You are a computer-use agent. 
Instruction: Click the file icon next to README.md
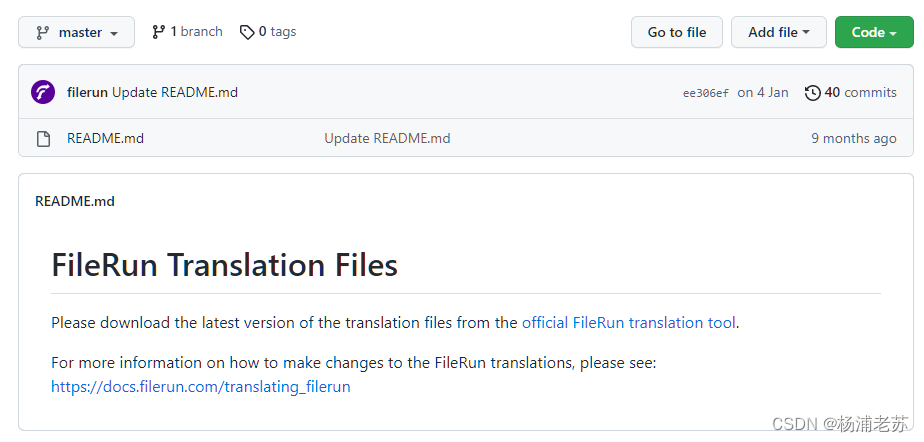tap(43, 139)
